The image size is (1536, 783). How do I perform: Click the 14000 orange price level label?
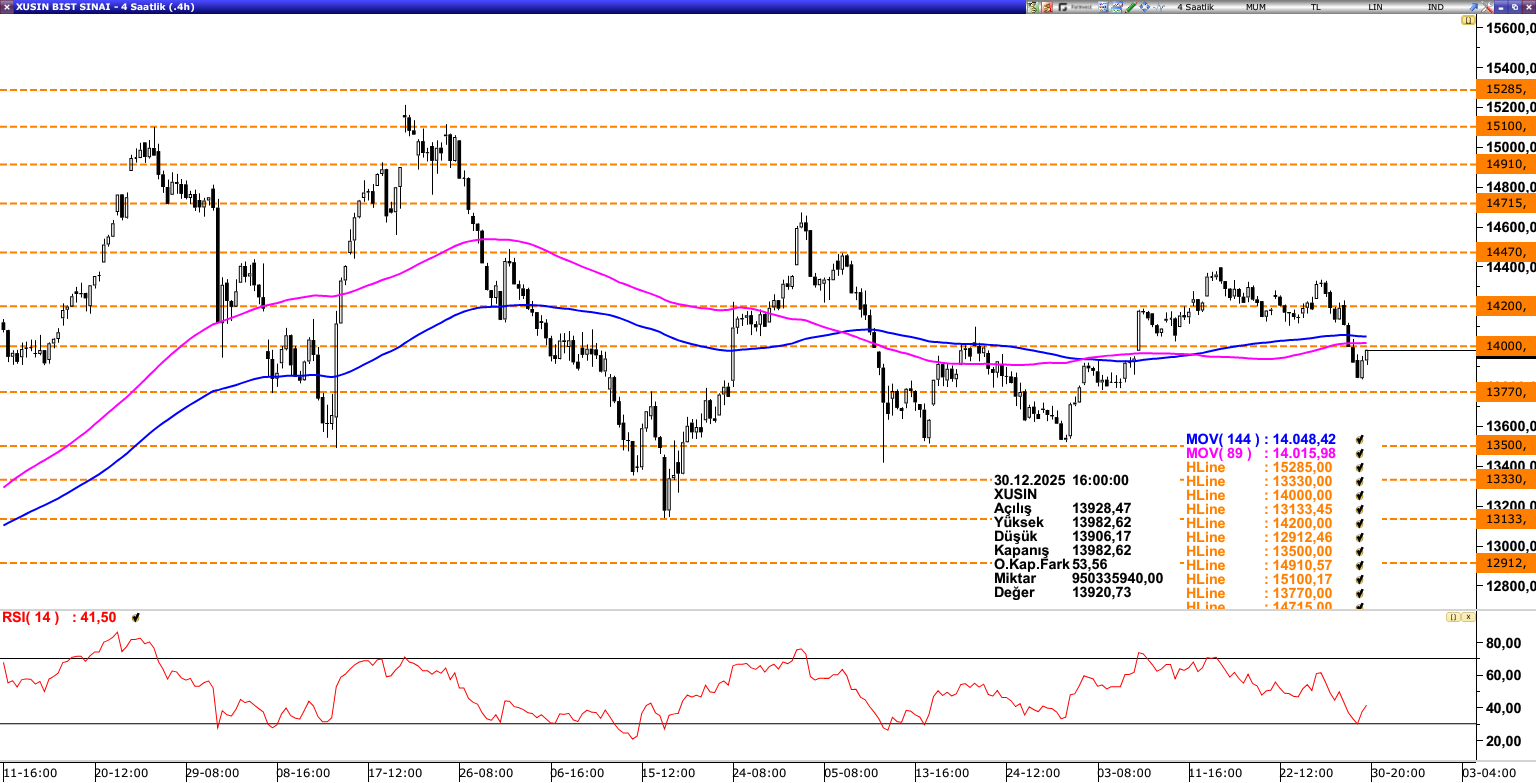(1505, 346)
